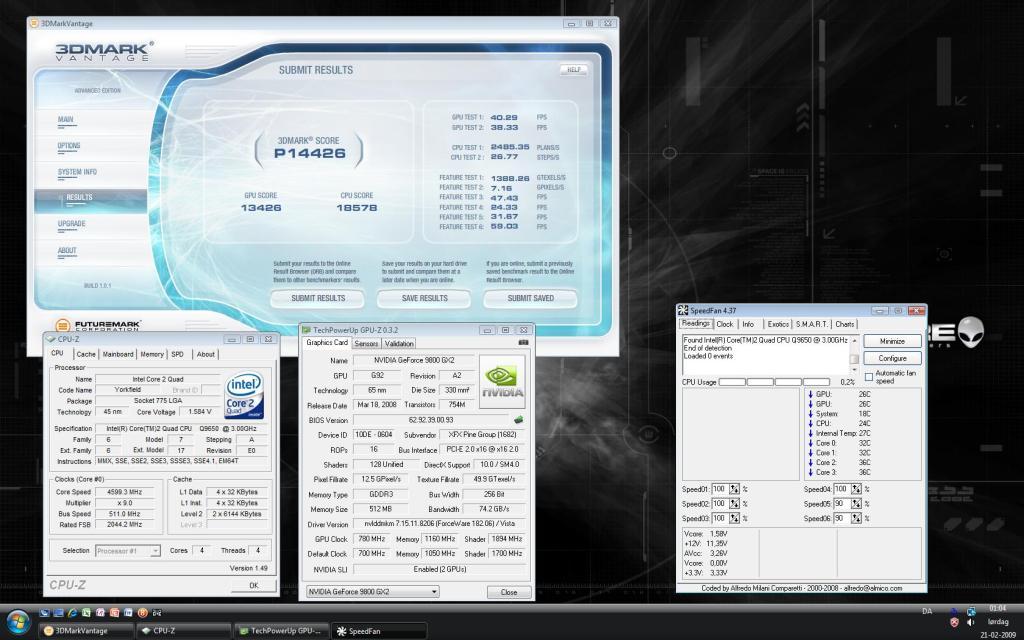Click the Intel Core 2 Quad logo in CPU-Z

[244, 395]
